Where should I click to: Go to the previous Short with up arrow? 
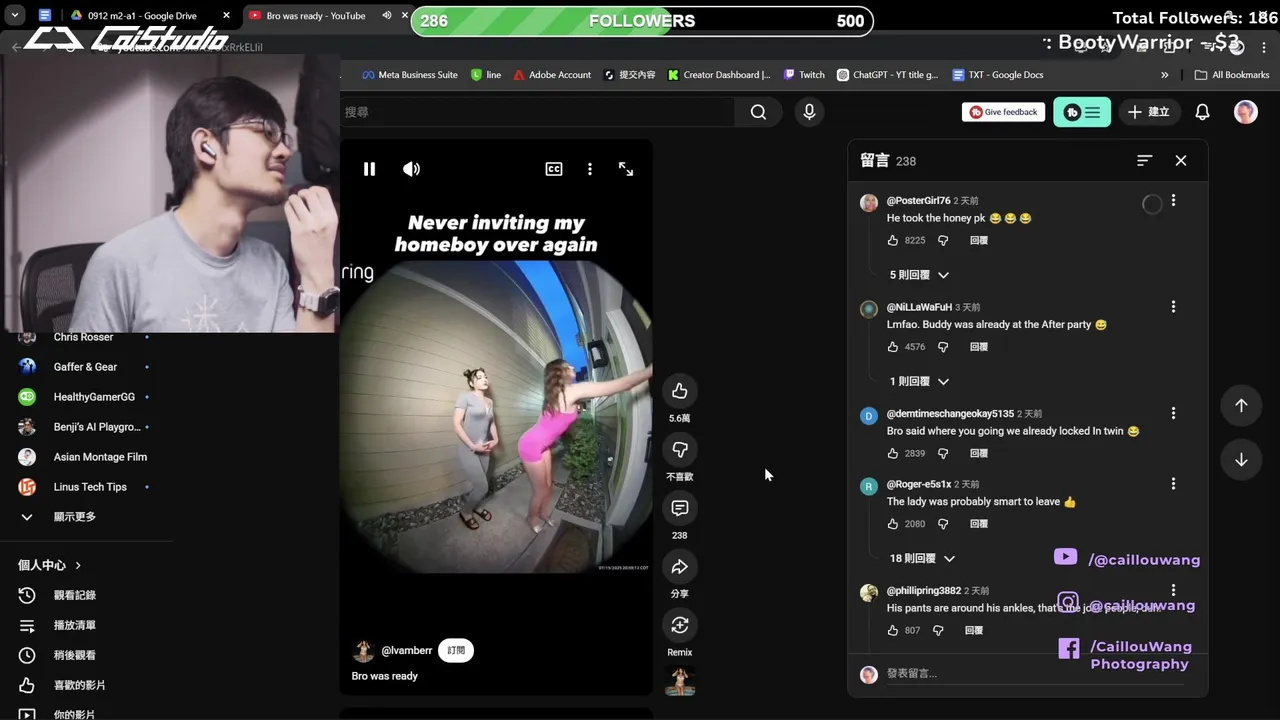tap(1241, 405)
